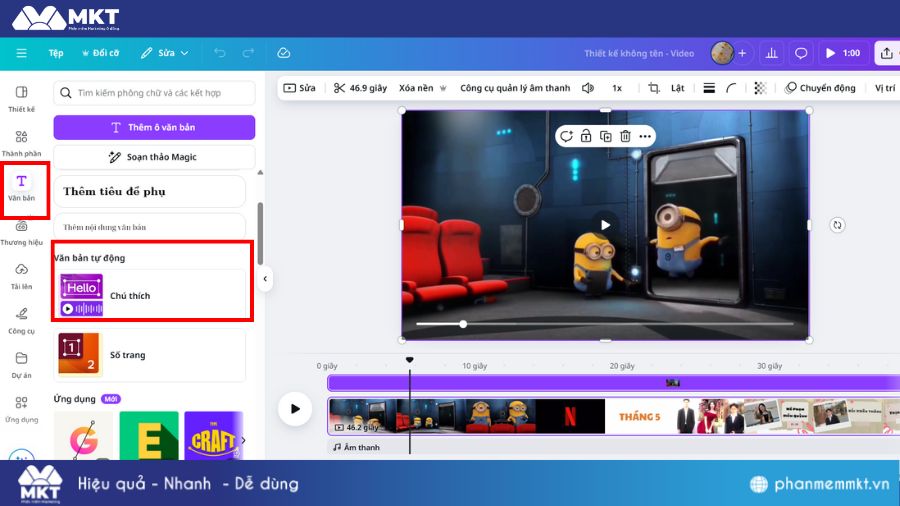Screen dimensions: 900x506
Task: Open the comments speech bubble
Action: 801,53
